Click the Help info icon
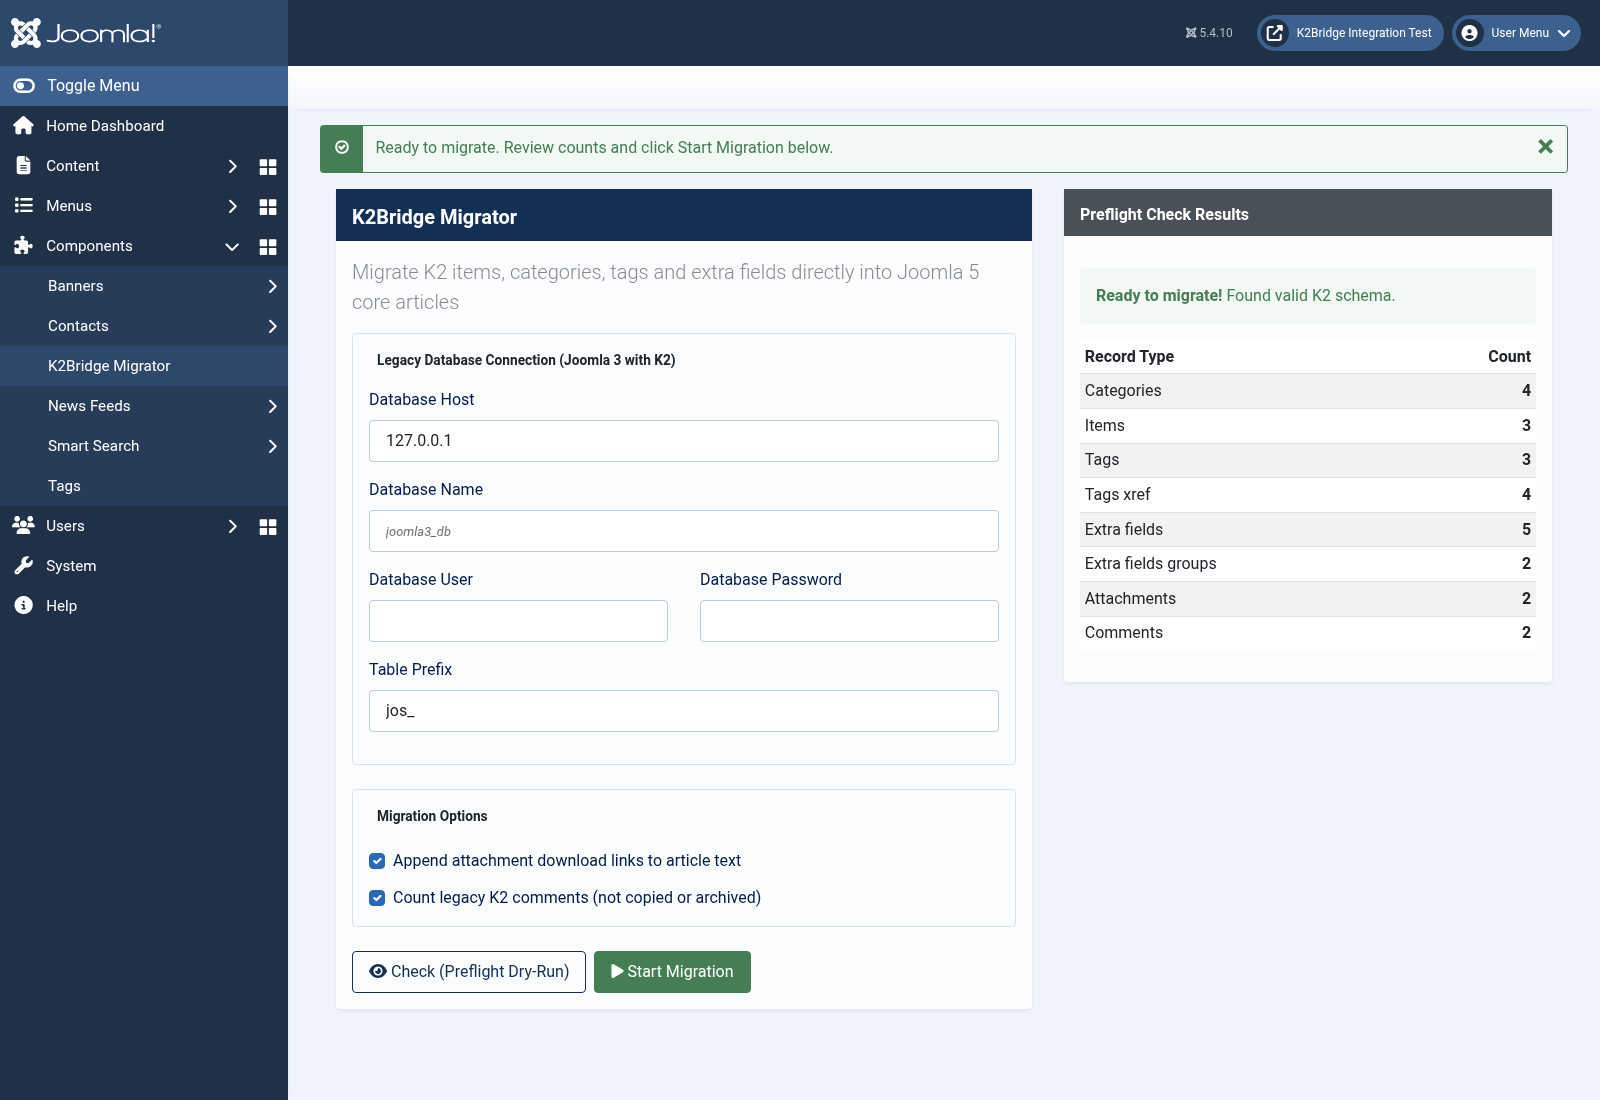1600x1100 pixels. click(x=24, y=606)
